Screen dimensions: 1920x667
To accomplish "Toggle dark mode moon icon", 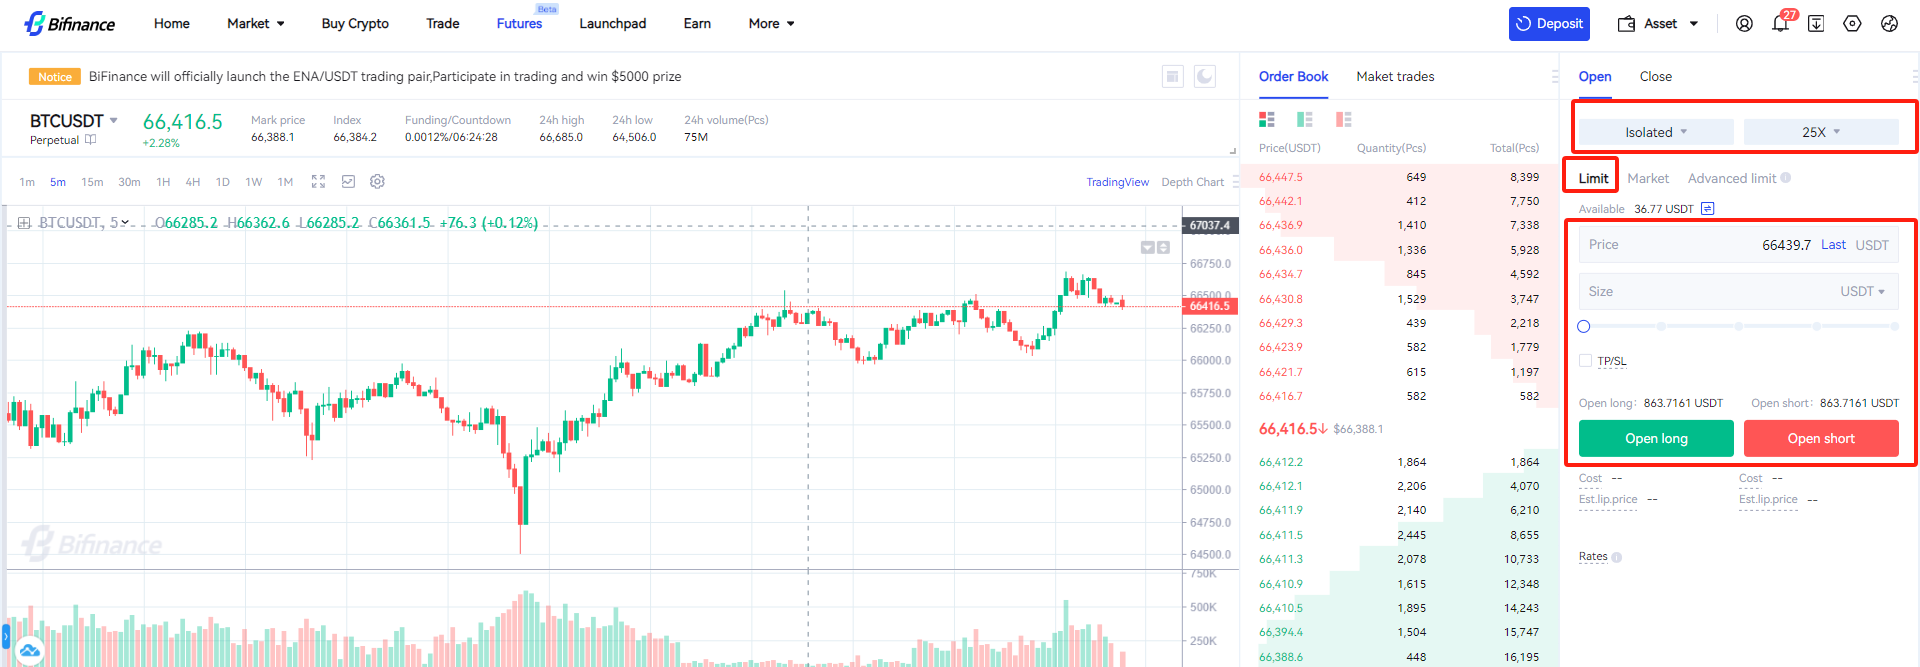I will (x=1205, y=77).
